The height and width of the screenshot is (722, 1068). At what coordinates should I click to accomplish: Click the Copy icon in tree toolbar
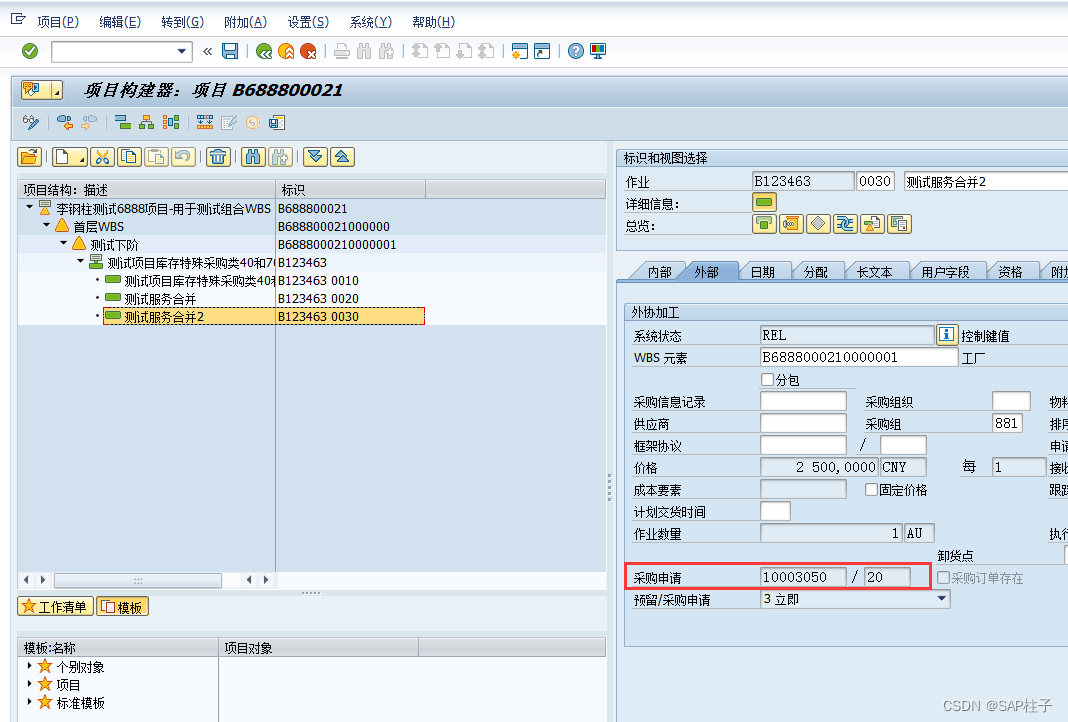(x=129, y=157)
